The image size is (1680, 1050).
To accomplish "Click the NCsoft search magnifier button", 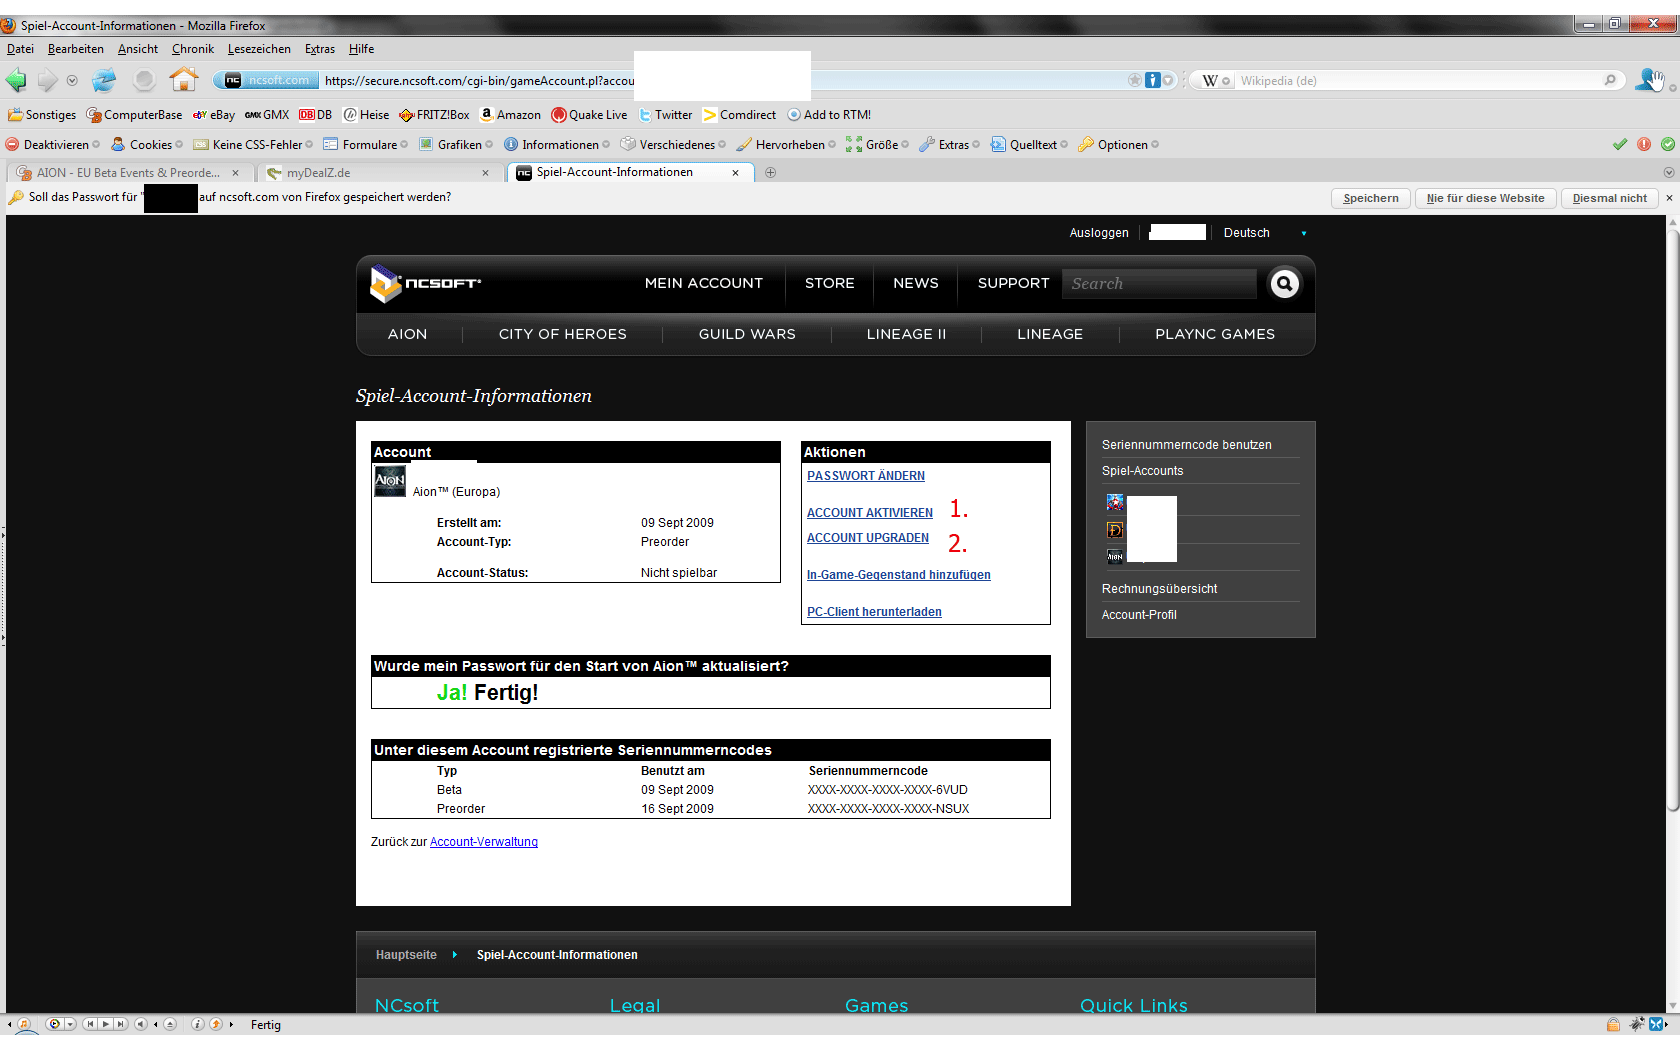I will click(x=1285, y=284).
